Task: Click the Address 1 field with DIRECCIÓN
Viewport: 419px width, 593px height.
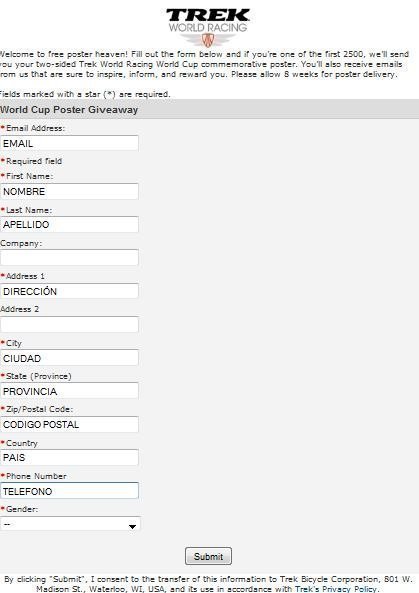Action: click(69, 291)
